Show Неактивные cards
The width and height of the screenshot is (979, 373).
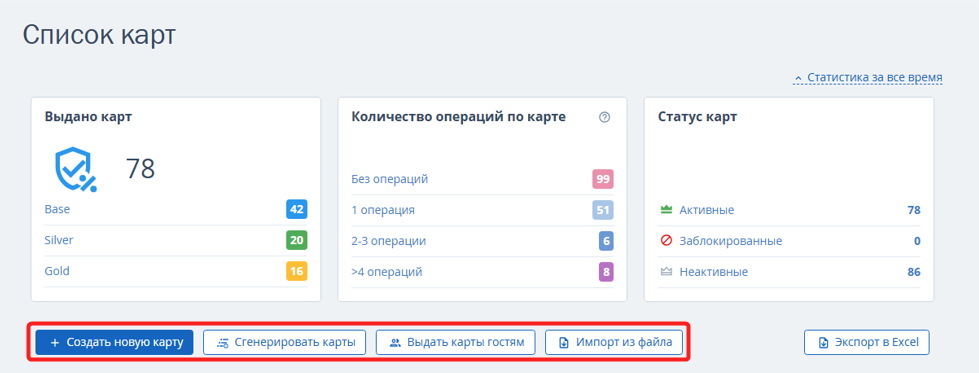pos(713,272)
